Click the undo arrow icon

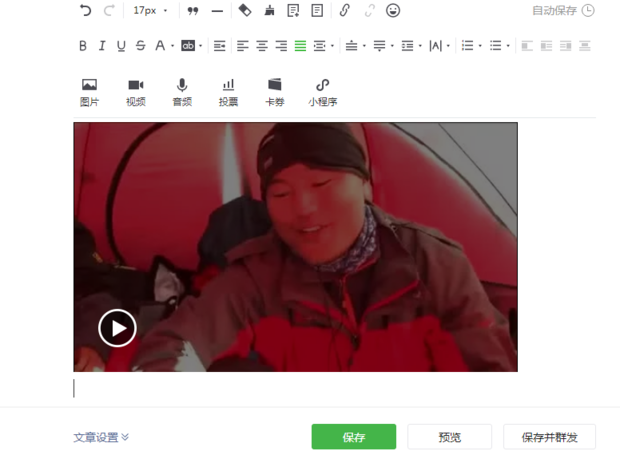pos(85,10)
